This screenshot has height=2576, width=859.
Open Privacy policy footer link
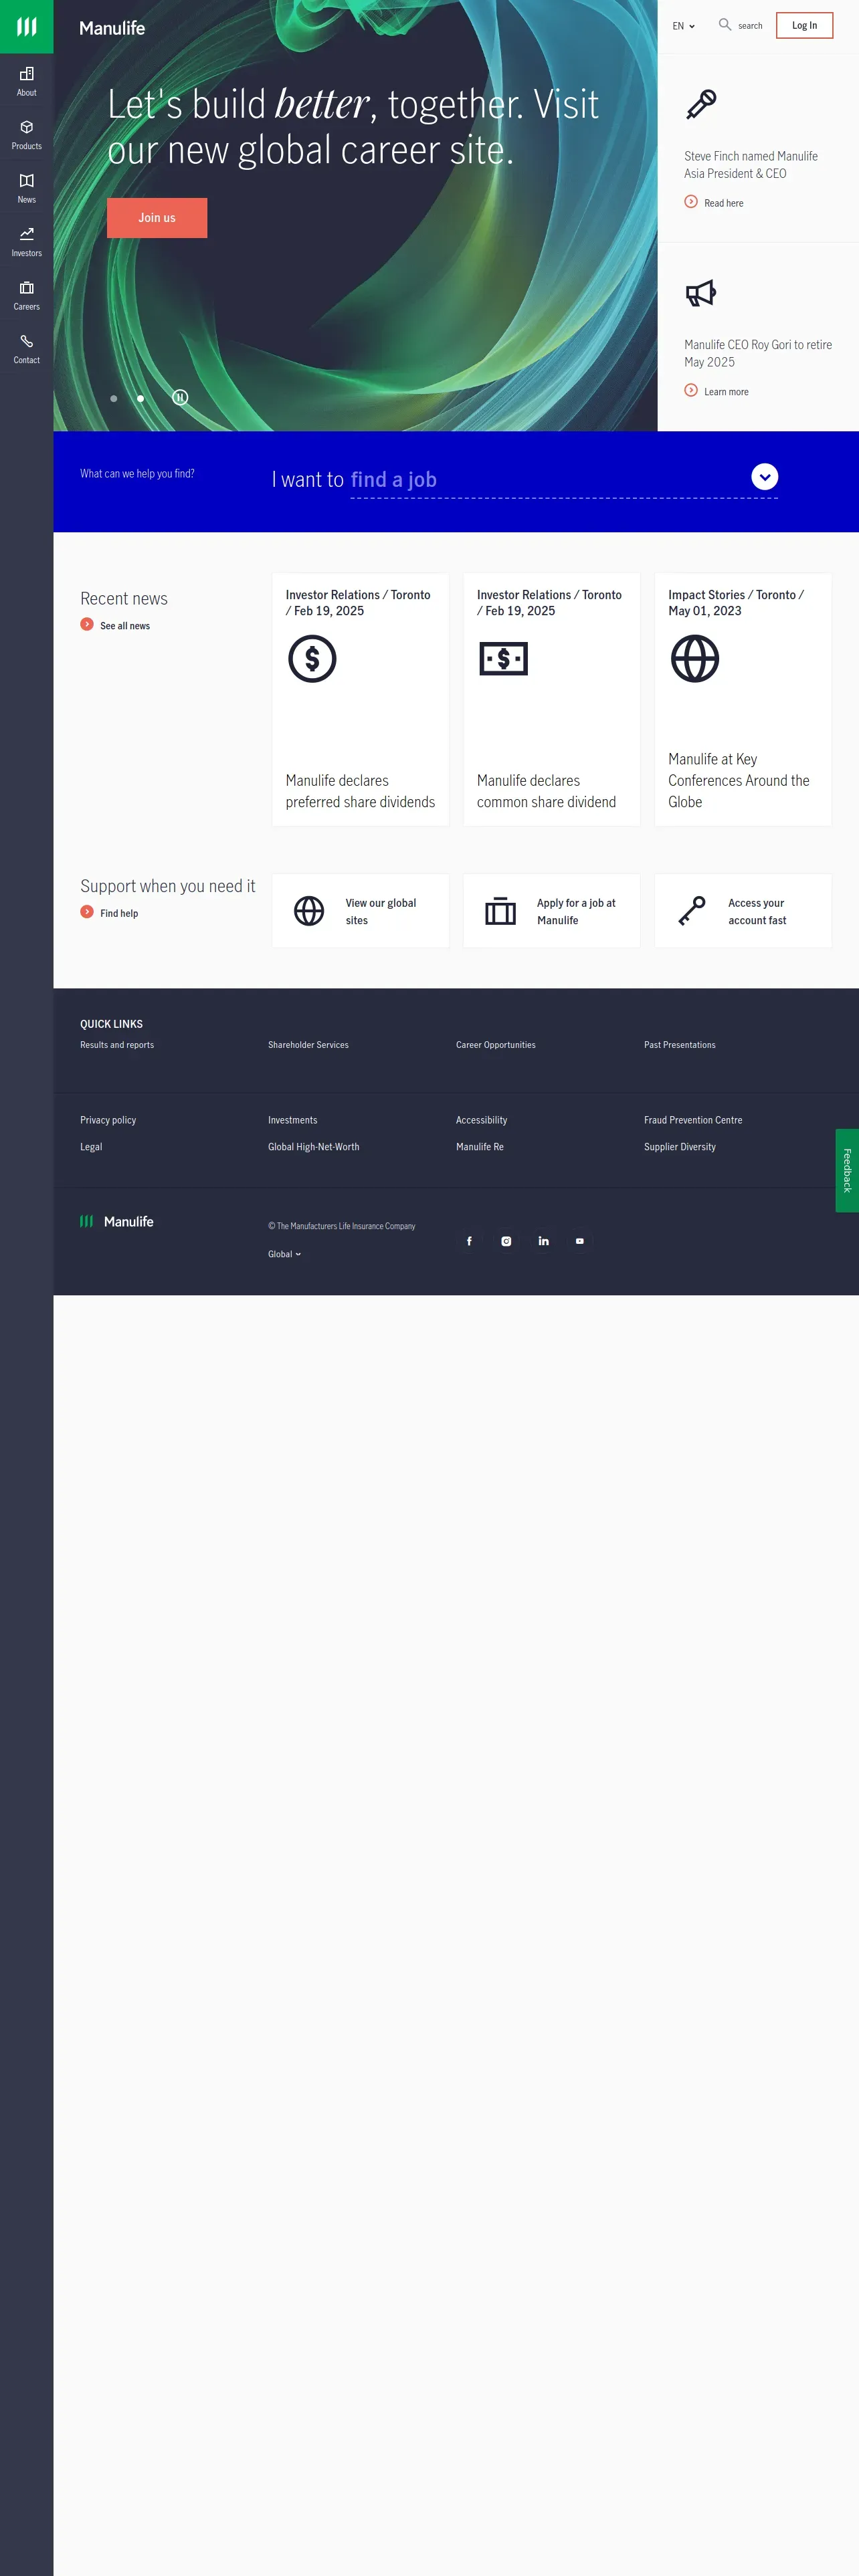[x=108, y=1120]
